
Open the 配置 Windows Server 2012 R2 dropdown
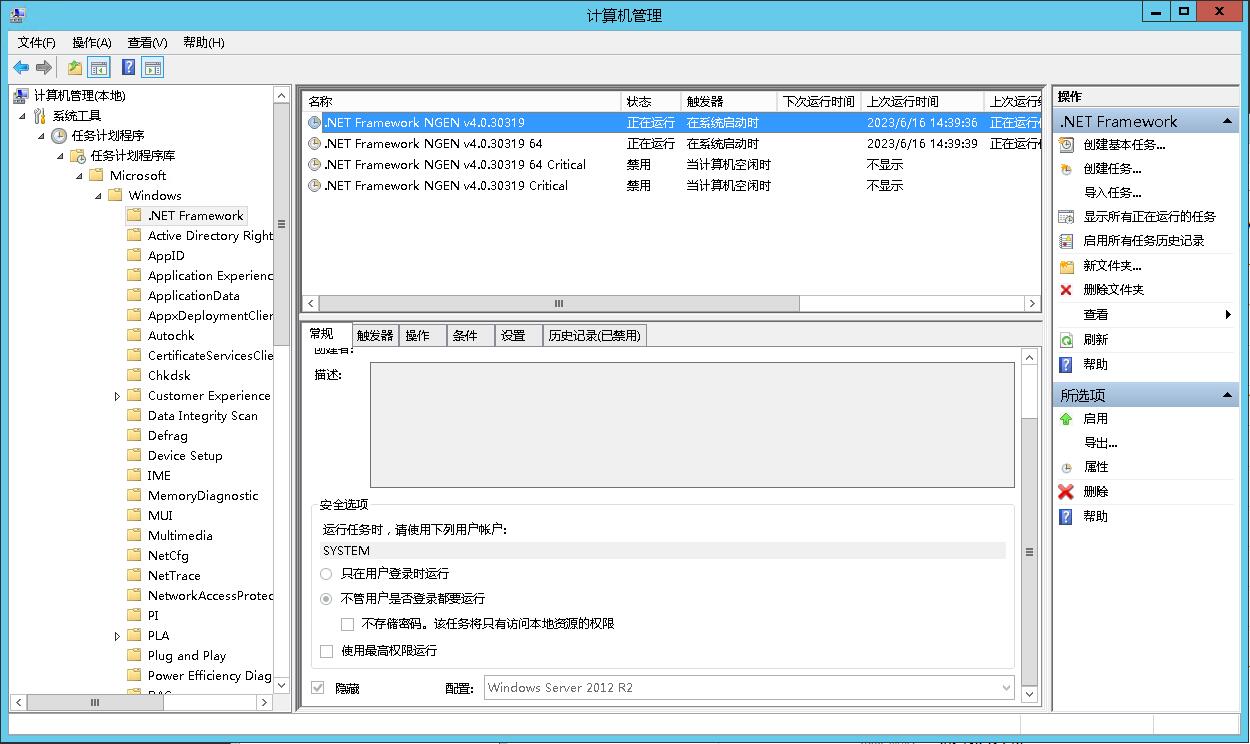1006,688
